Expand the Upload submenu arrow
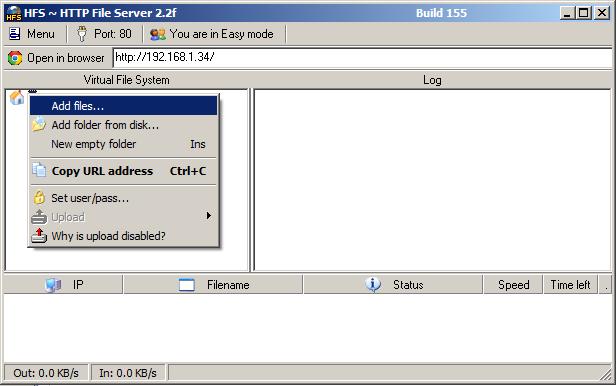 209,216
